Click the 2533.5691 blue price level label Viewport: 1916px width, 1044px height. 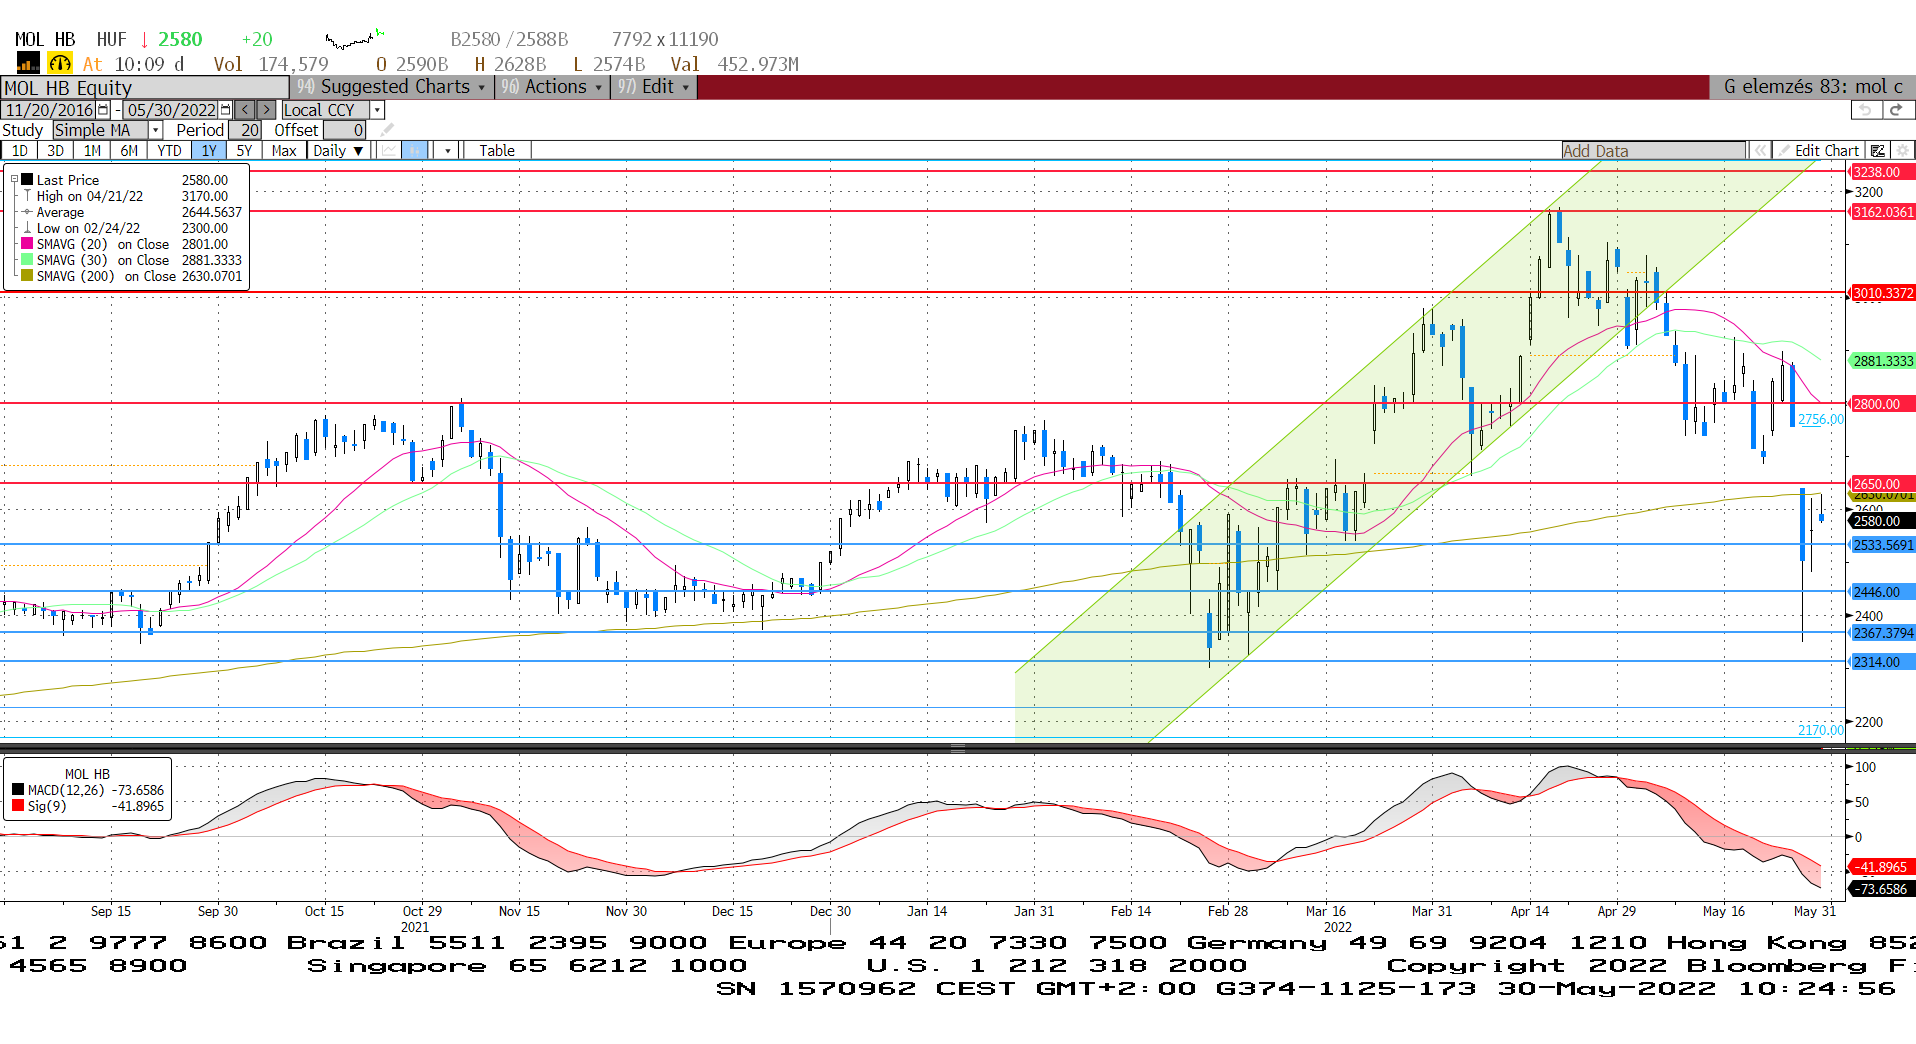pyautogui.click(x=1883, y=545)
